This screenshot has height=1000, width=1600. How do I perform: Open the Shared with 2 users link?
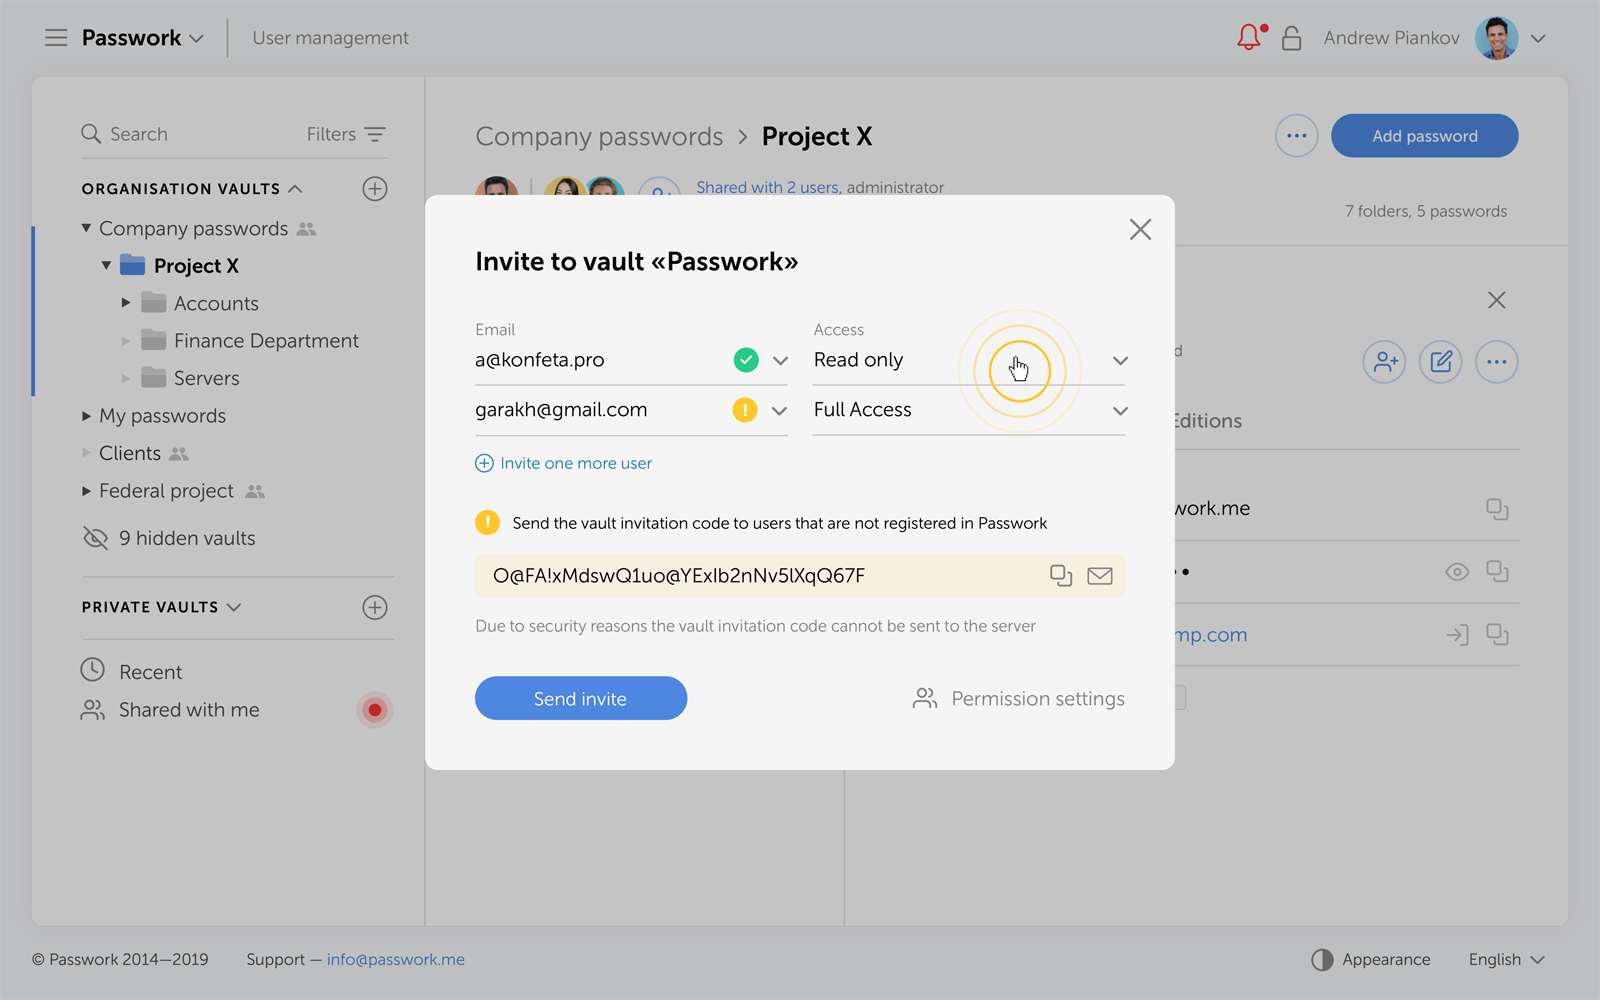(x=767, y=187)
